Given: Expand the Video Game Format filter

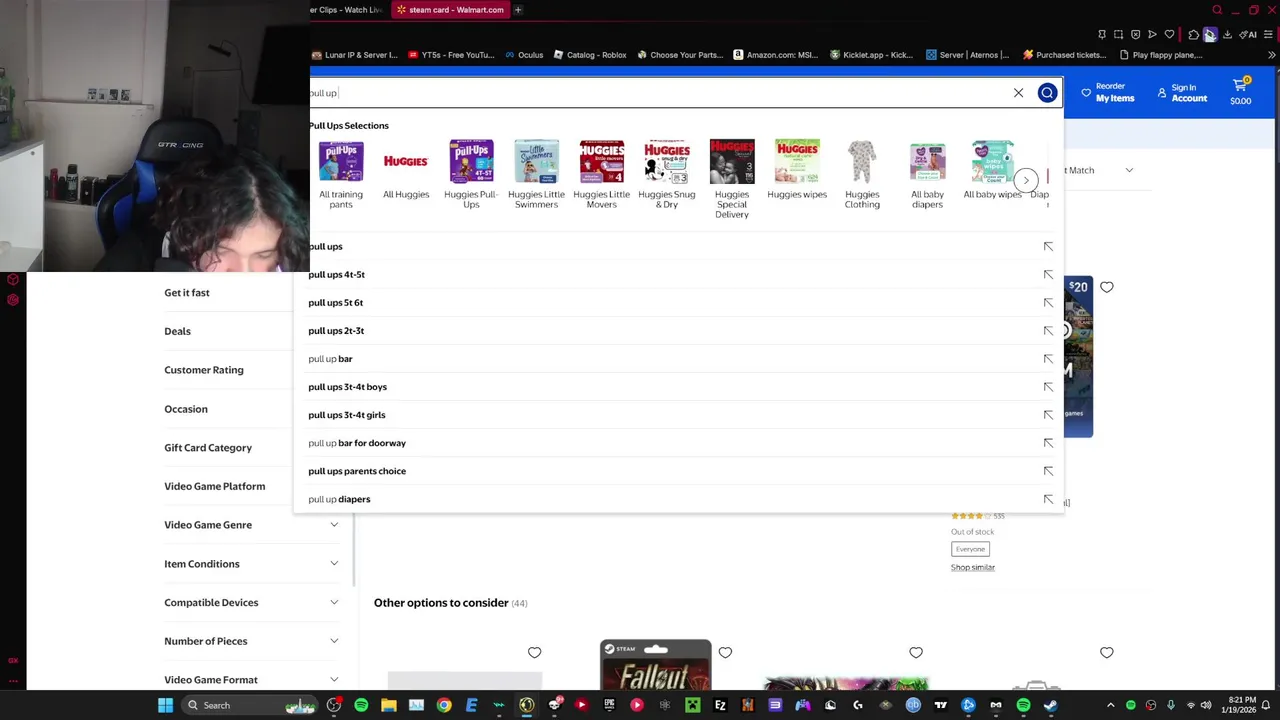Looking at the screenshot, I should point(251,680).
